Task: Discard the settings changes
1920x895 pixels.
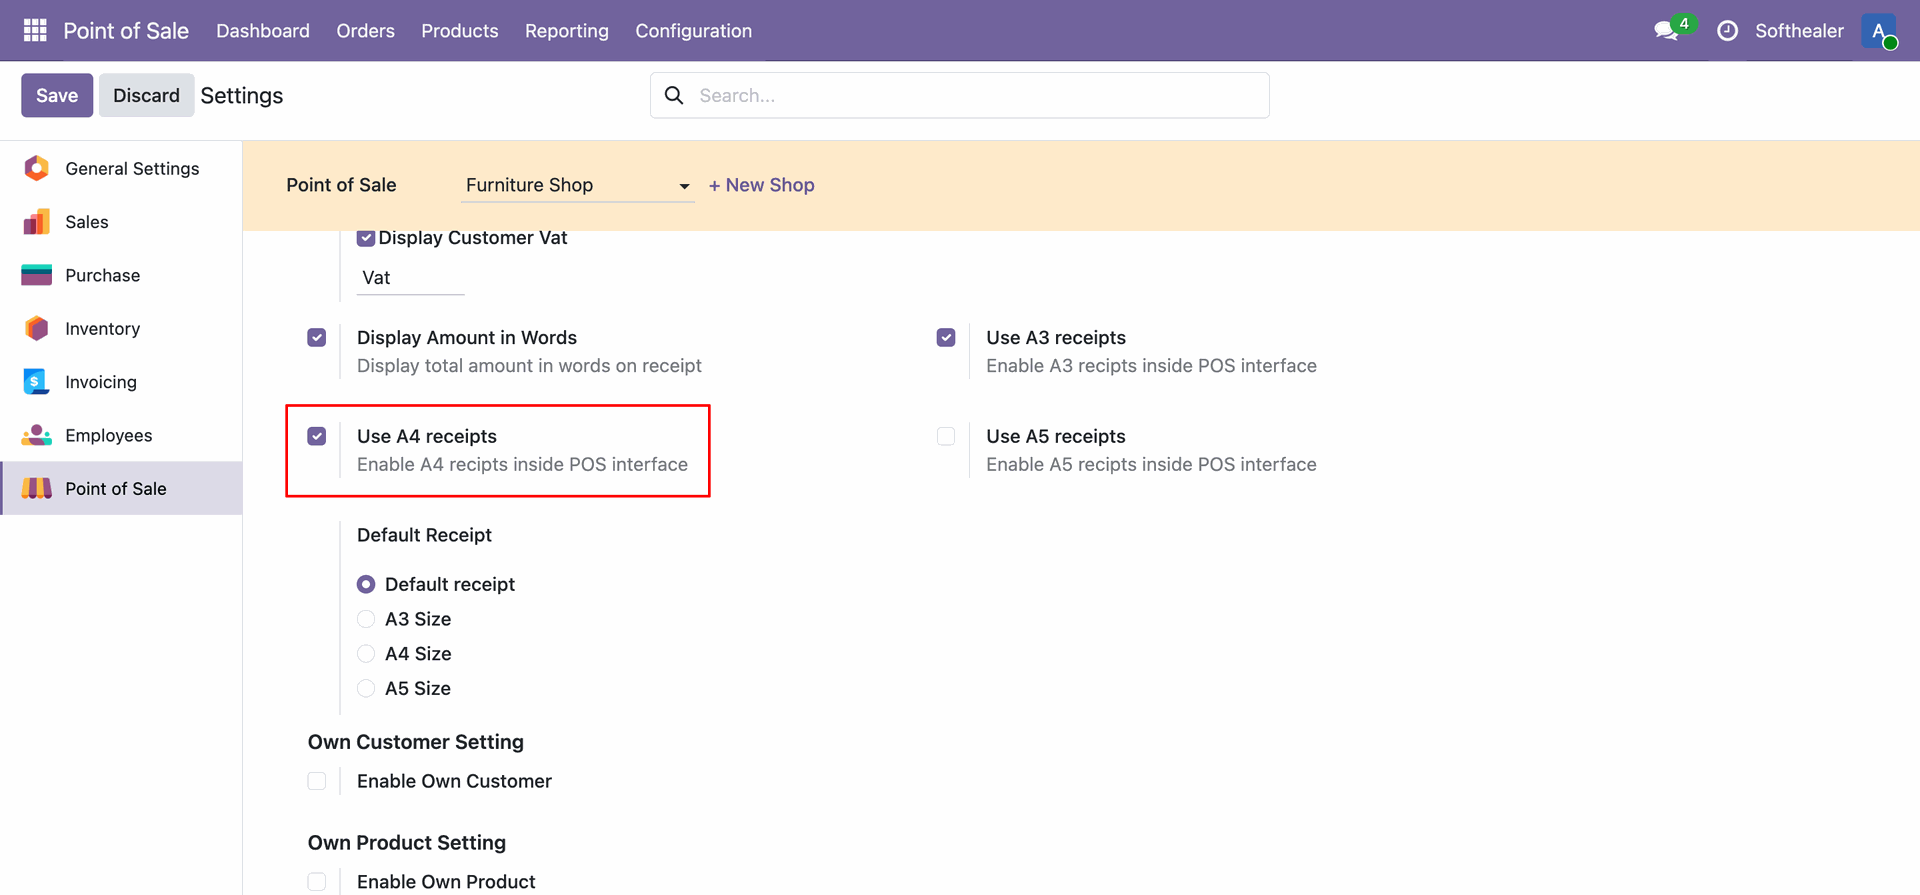Action: point(146,95)
